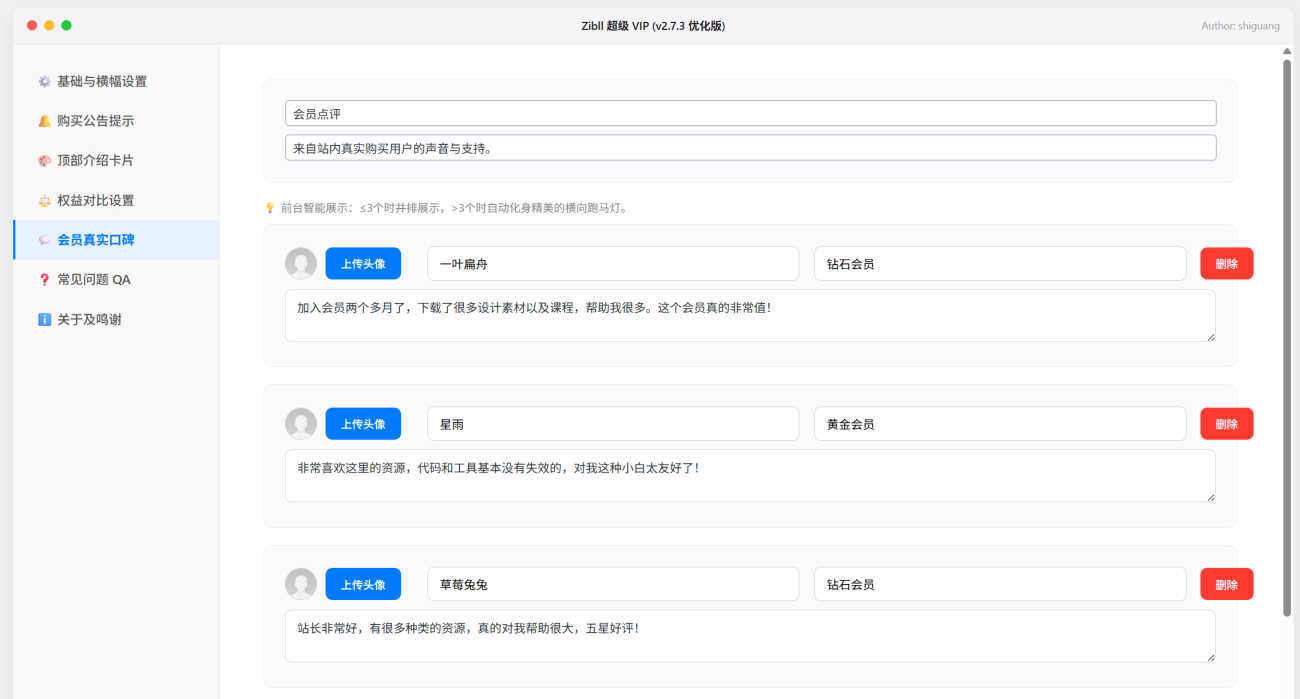Click the 黄金会员 level field
The height and width of the screenshot is (699, 1300).
point(1000,424)
